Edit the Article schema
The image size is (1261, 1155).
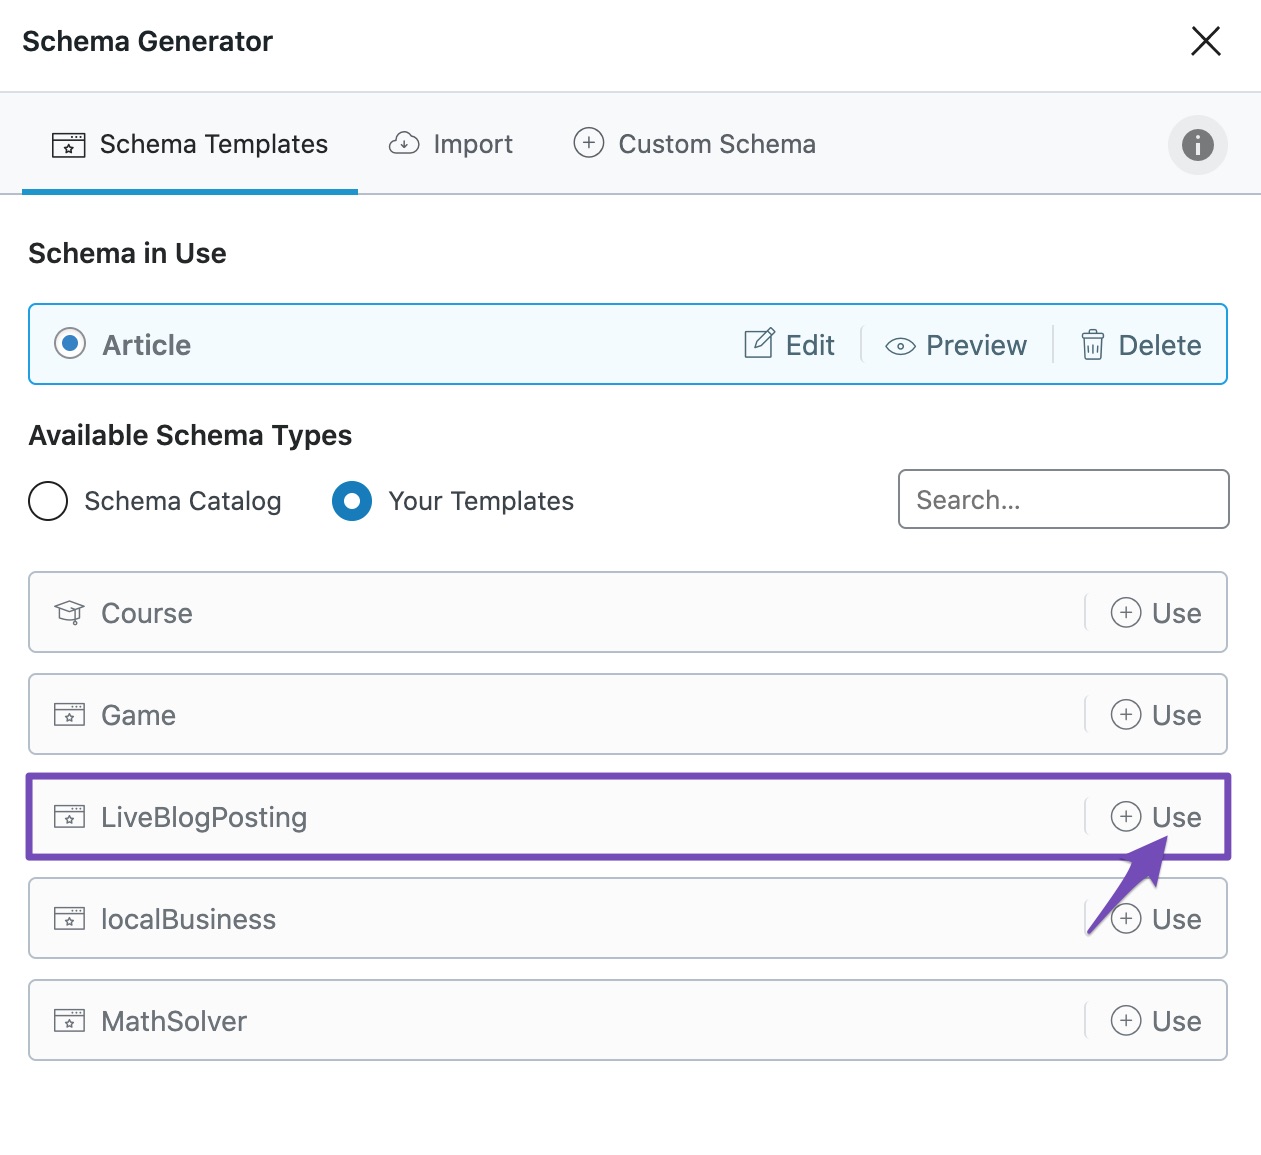[x=789, y=345]
